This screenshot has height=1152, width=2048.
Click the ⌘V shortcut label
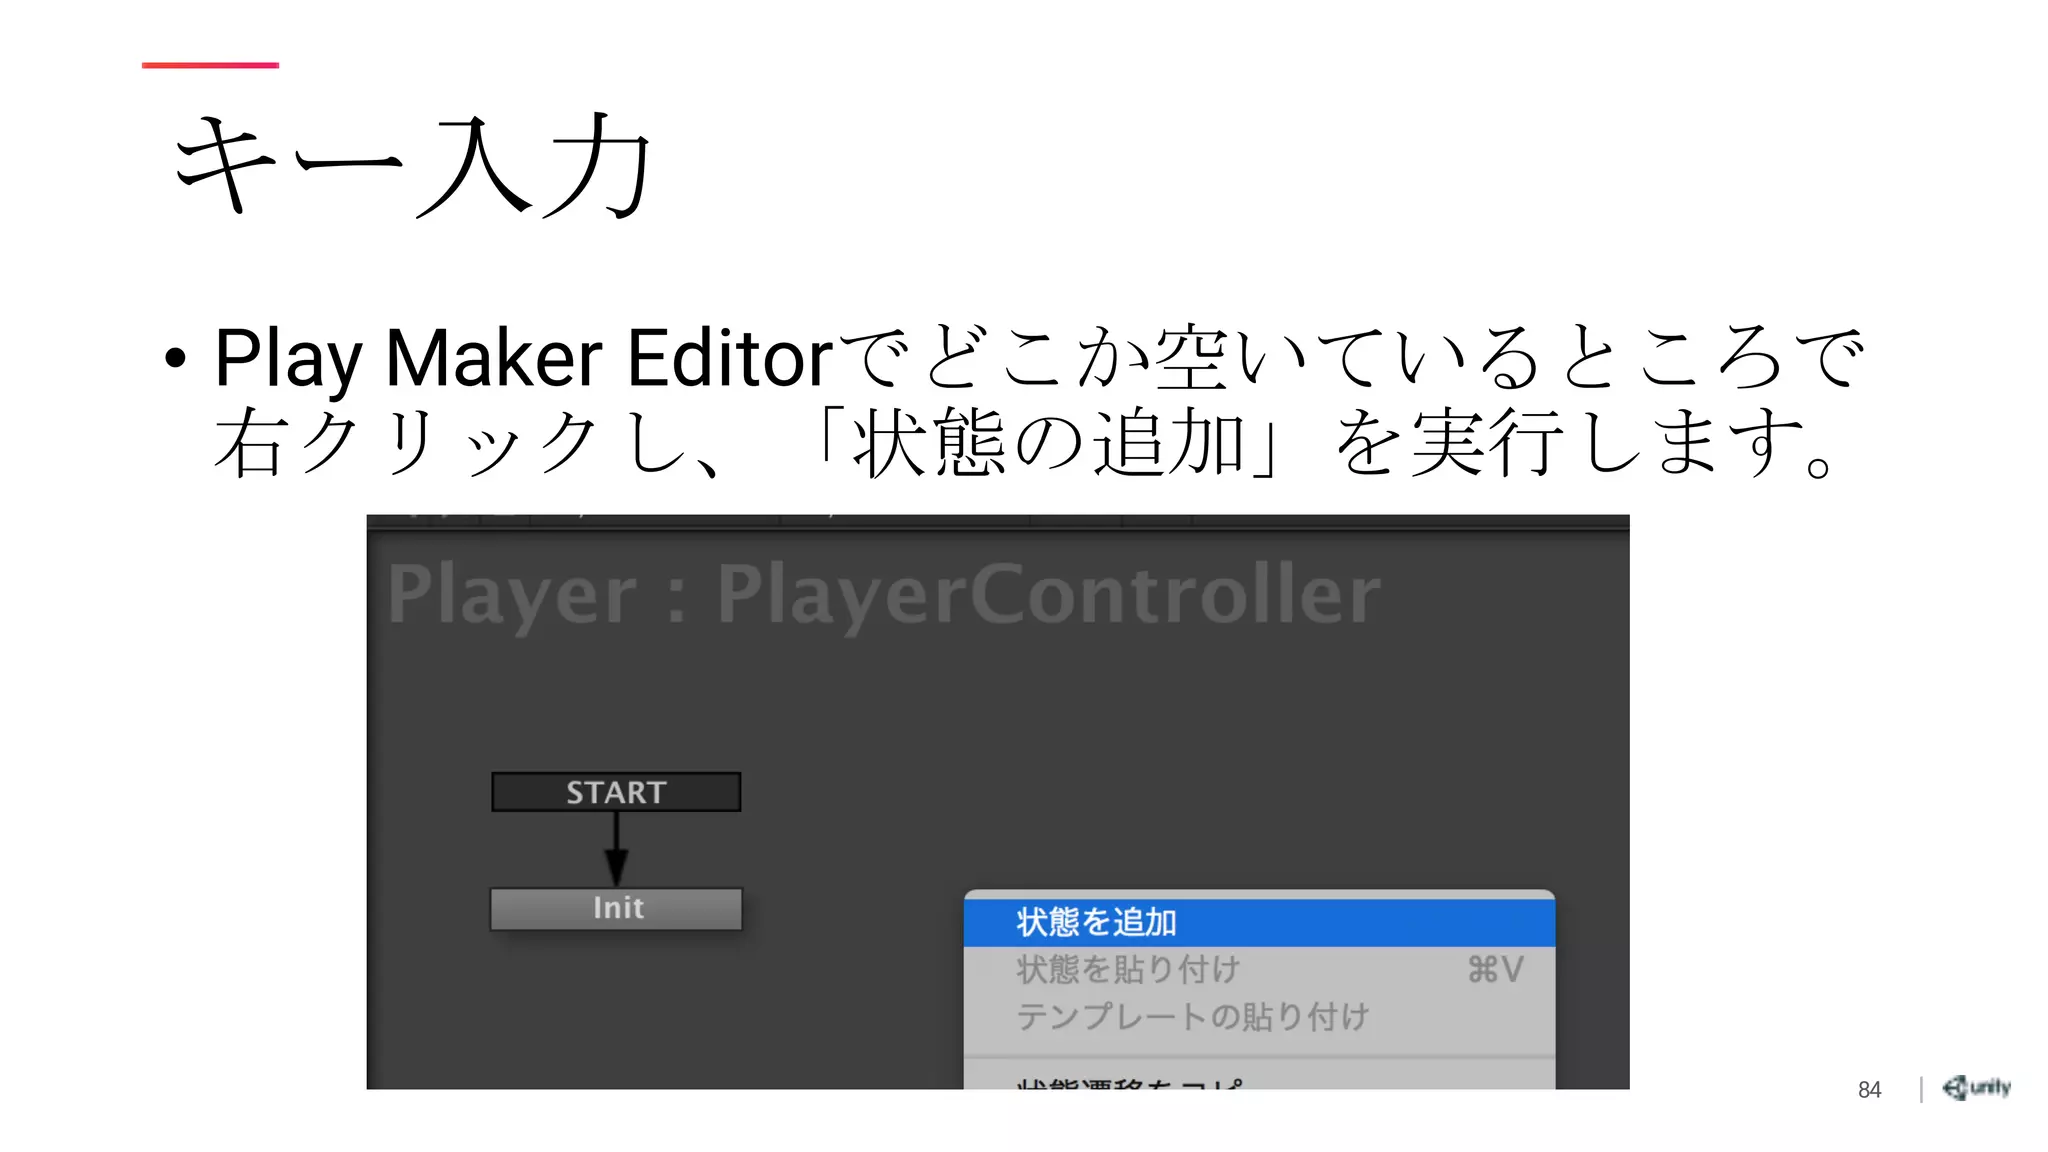click(1495, 969)
